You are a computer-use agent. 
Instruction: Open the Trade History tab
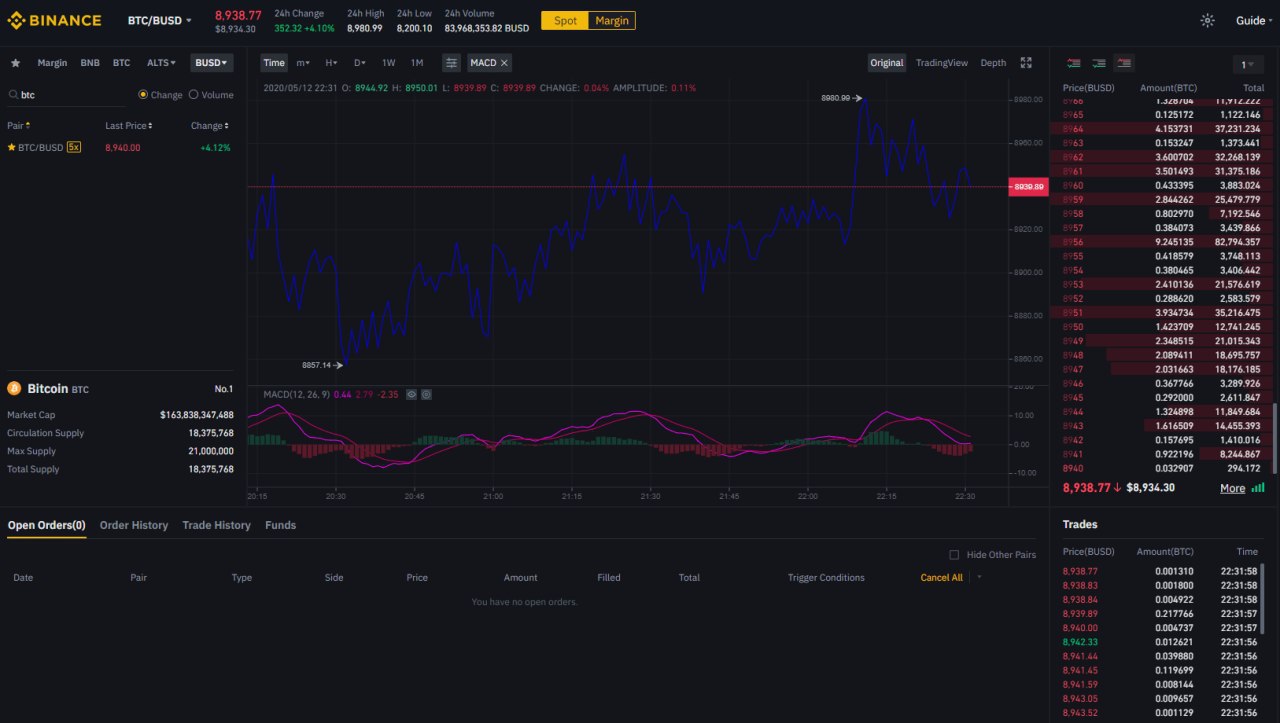tap(216, 525)
